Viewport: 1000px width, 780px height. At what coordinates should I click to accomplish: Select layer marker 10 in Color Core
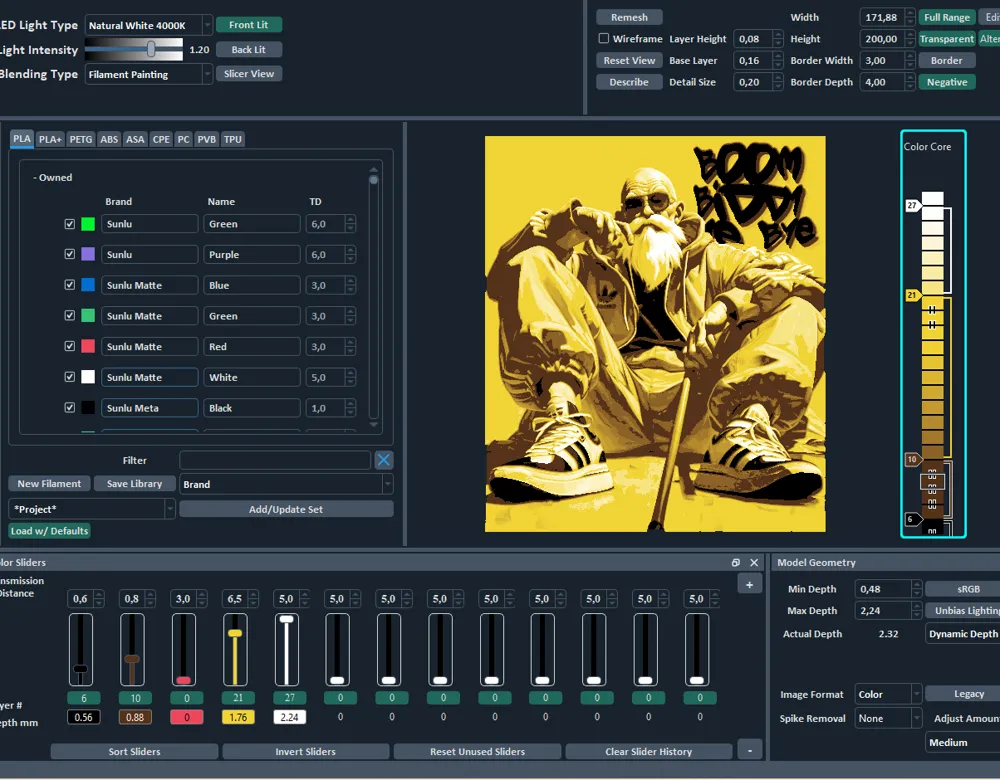tap(912, 459)
